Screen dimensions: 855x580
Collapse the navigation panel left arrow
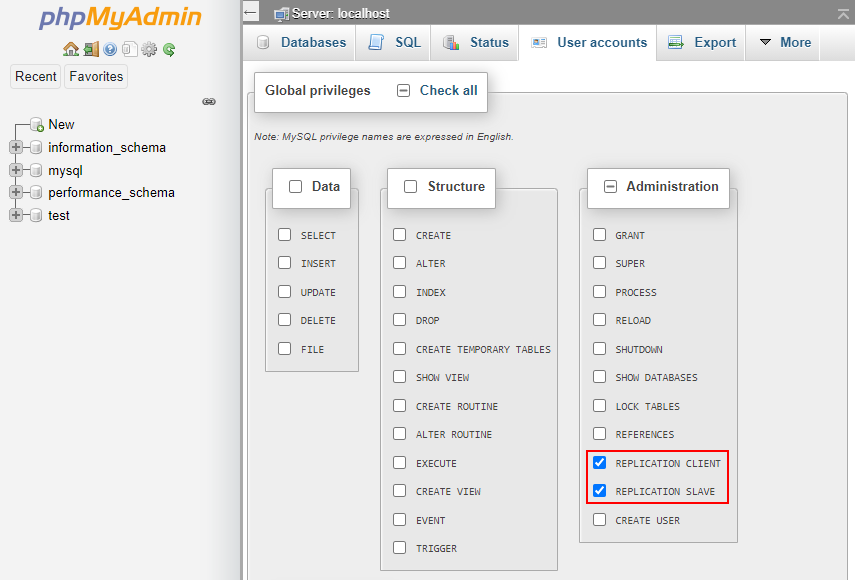[250, 12]
